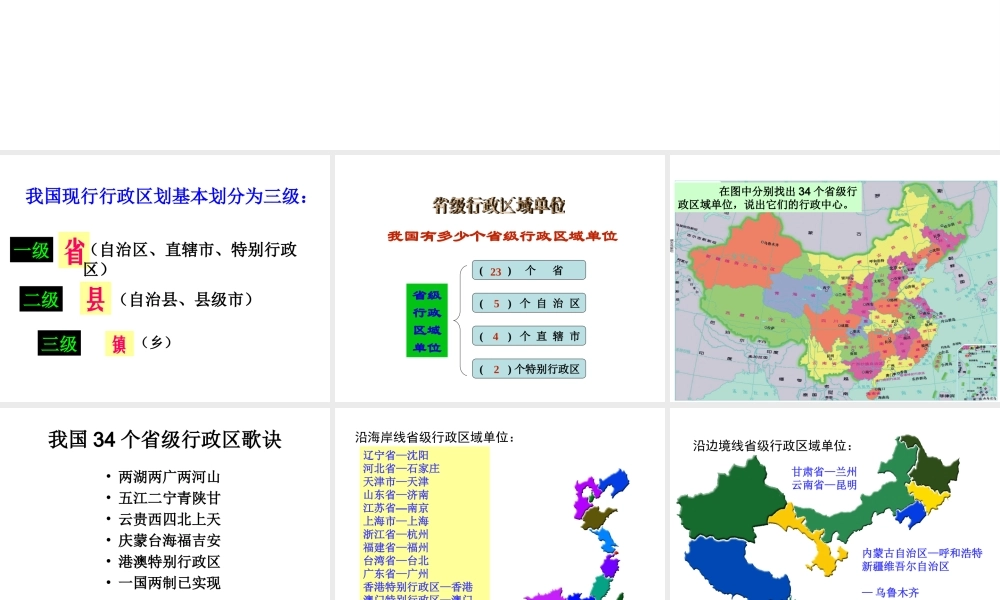Select the line 山东省—济南
Screen dimensions: 1000x600
(396, 495)
